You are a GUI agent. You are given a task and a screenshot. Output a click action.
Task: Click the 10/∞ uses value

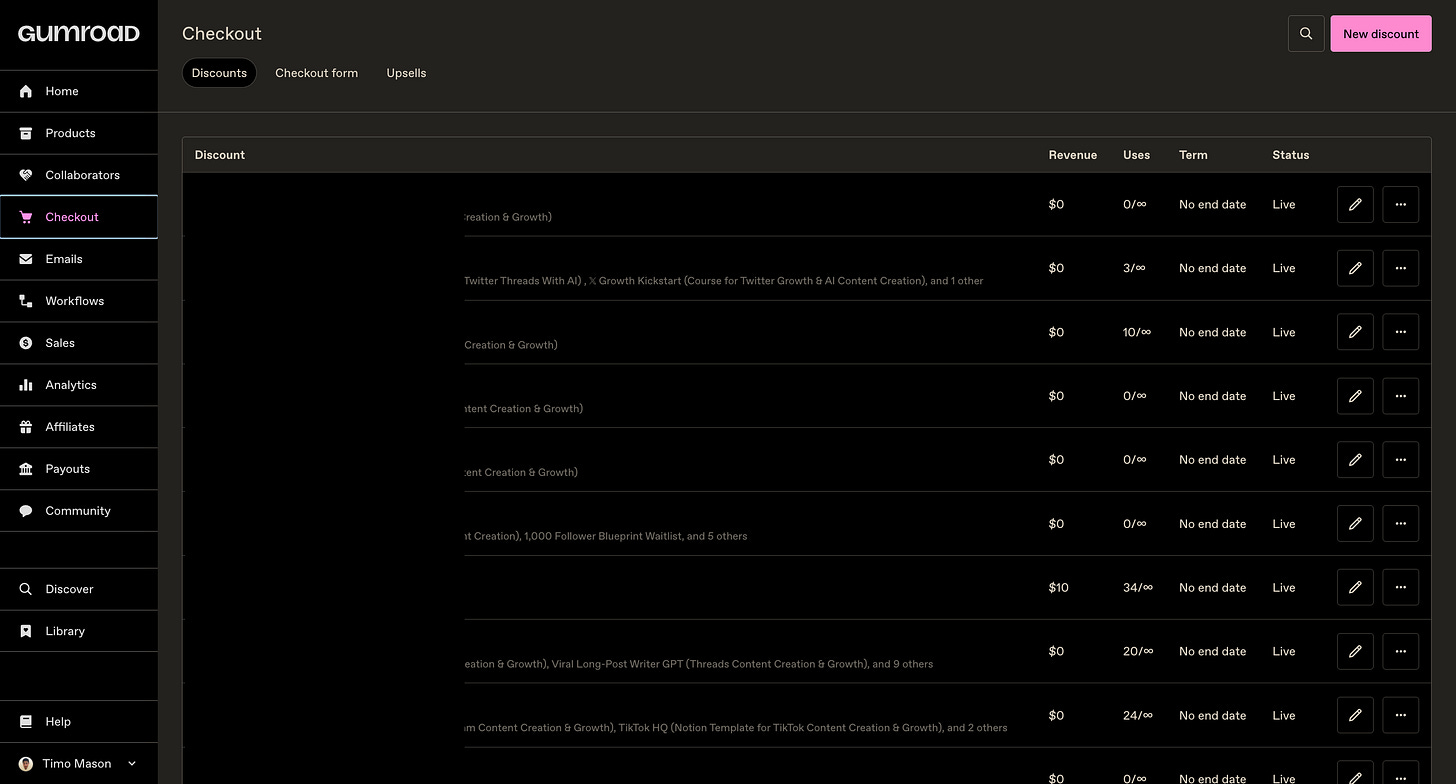point(1137,332)
